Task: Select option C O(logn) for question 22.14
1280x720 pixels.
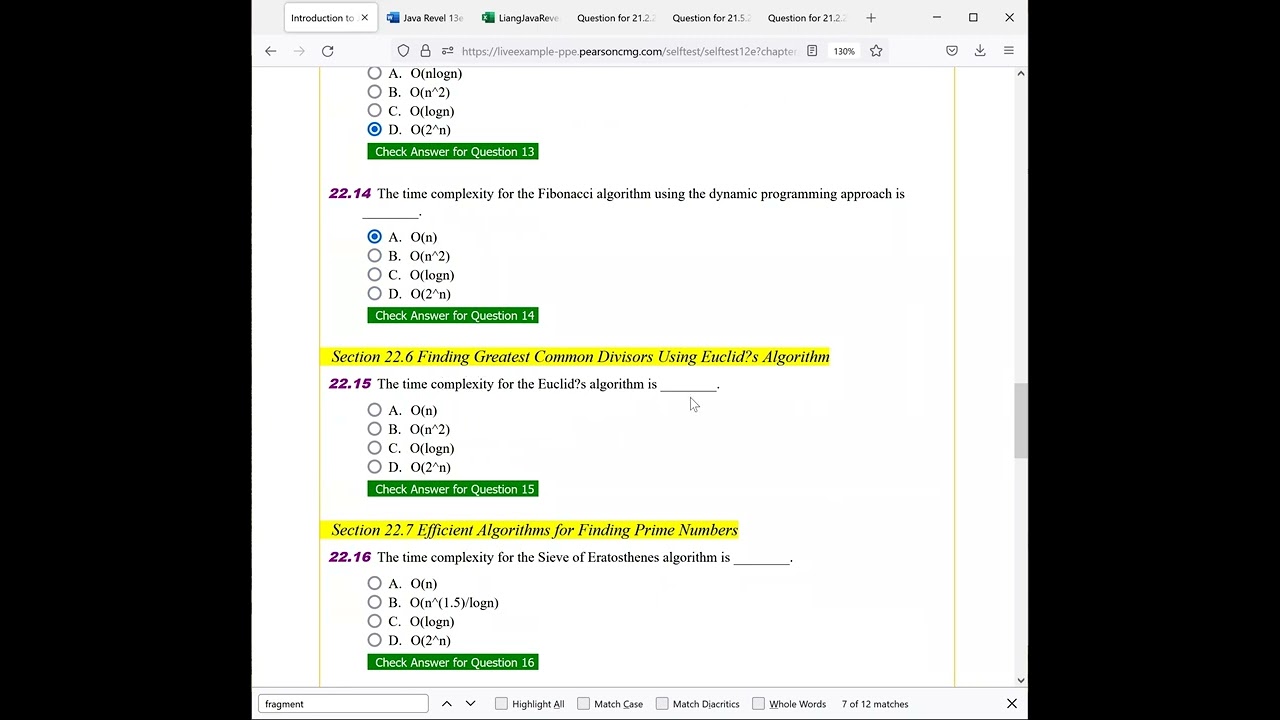Action: point(374,275)
